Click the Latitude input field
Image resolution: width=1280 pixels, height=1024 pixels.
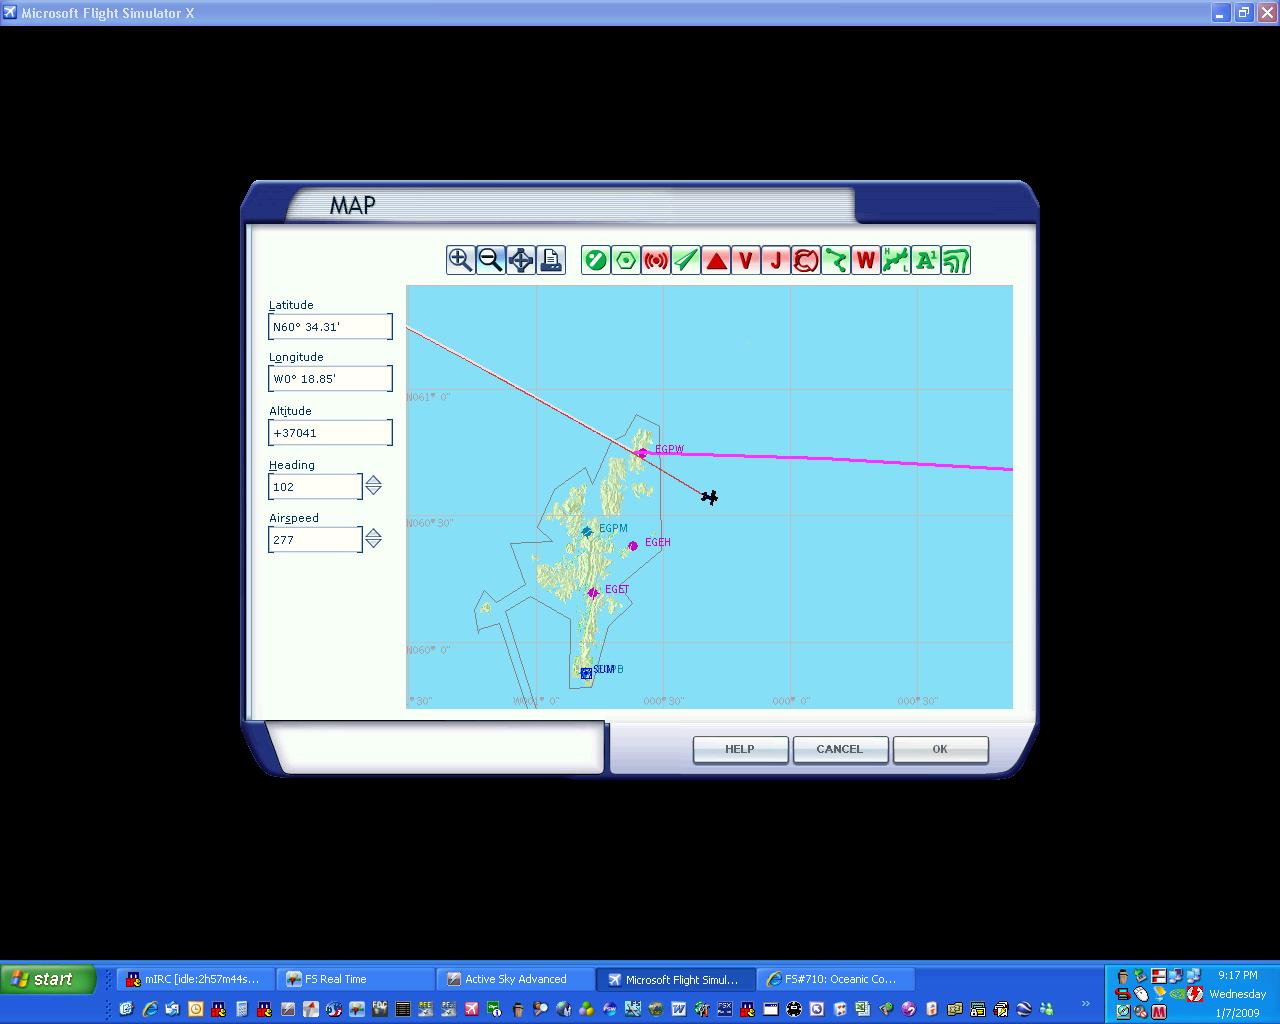pyautogui.click(x=330, y=326)
